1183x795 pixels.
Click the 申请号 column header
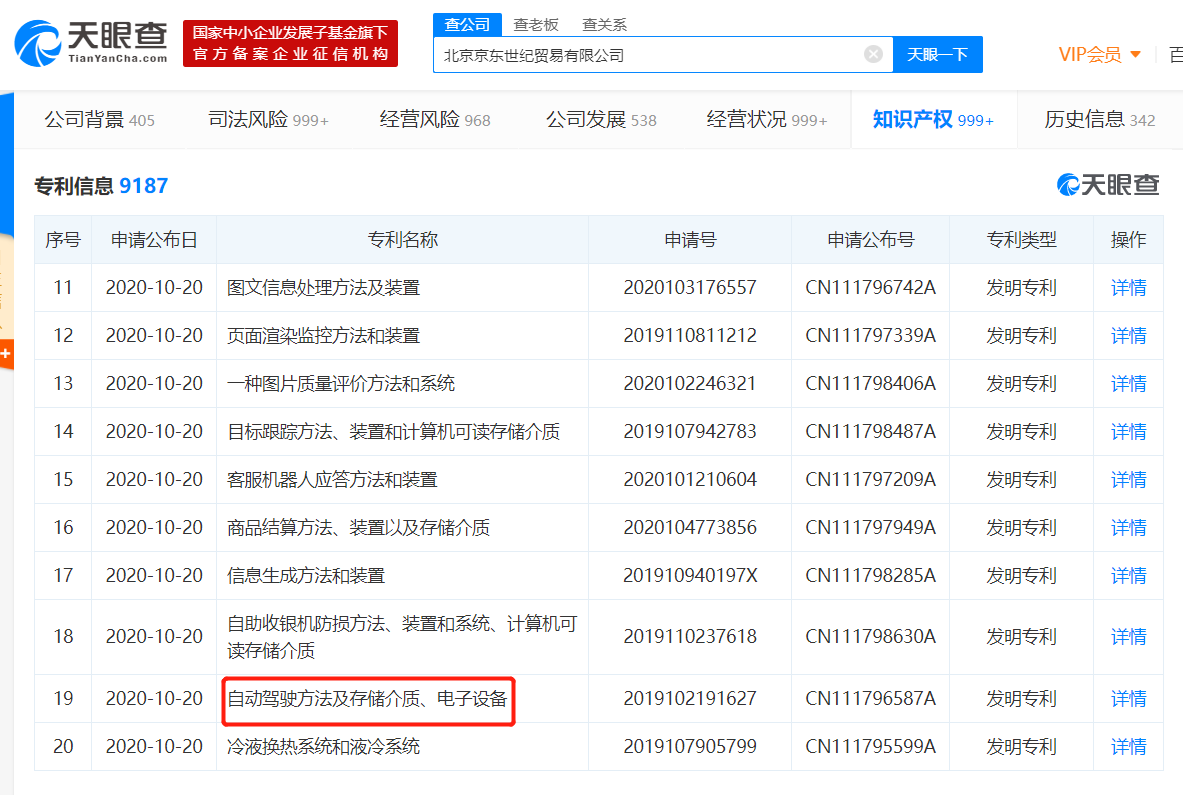click(x=690, y=240)
